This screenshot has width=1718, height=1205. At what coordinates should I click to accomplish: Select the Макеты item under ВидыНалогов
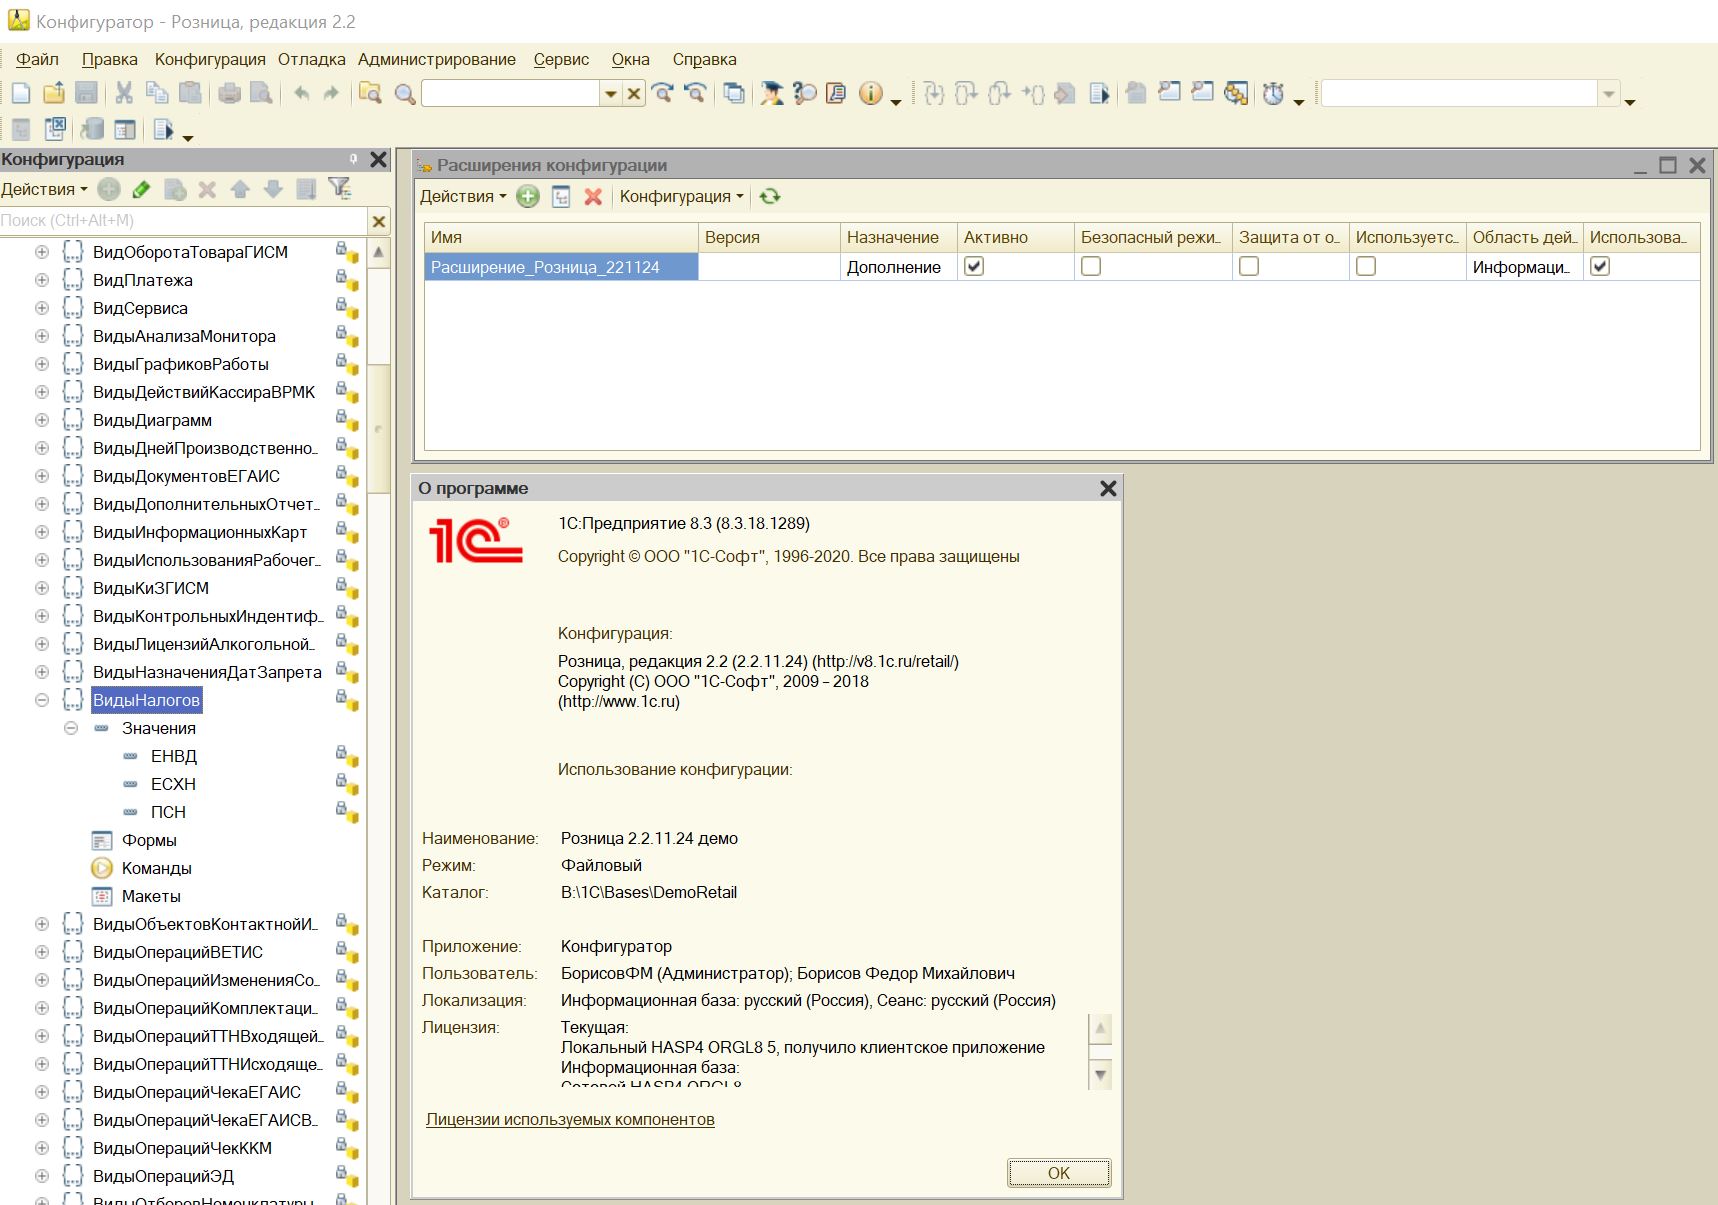point(151,896)
